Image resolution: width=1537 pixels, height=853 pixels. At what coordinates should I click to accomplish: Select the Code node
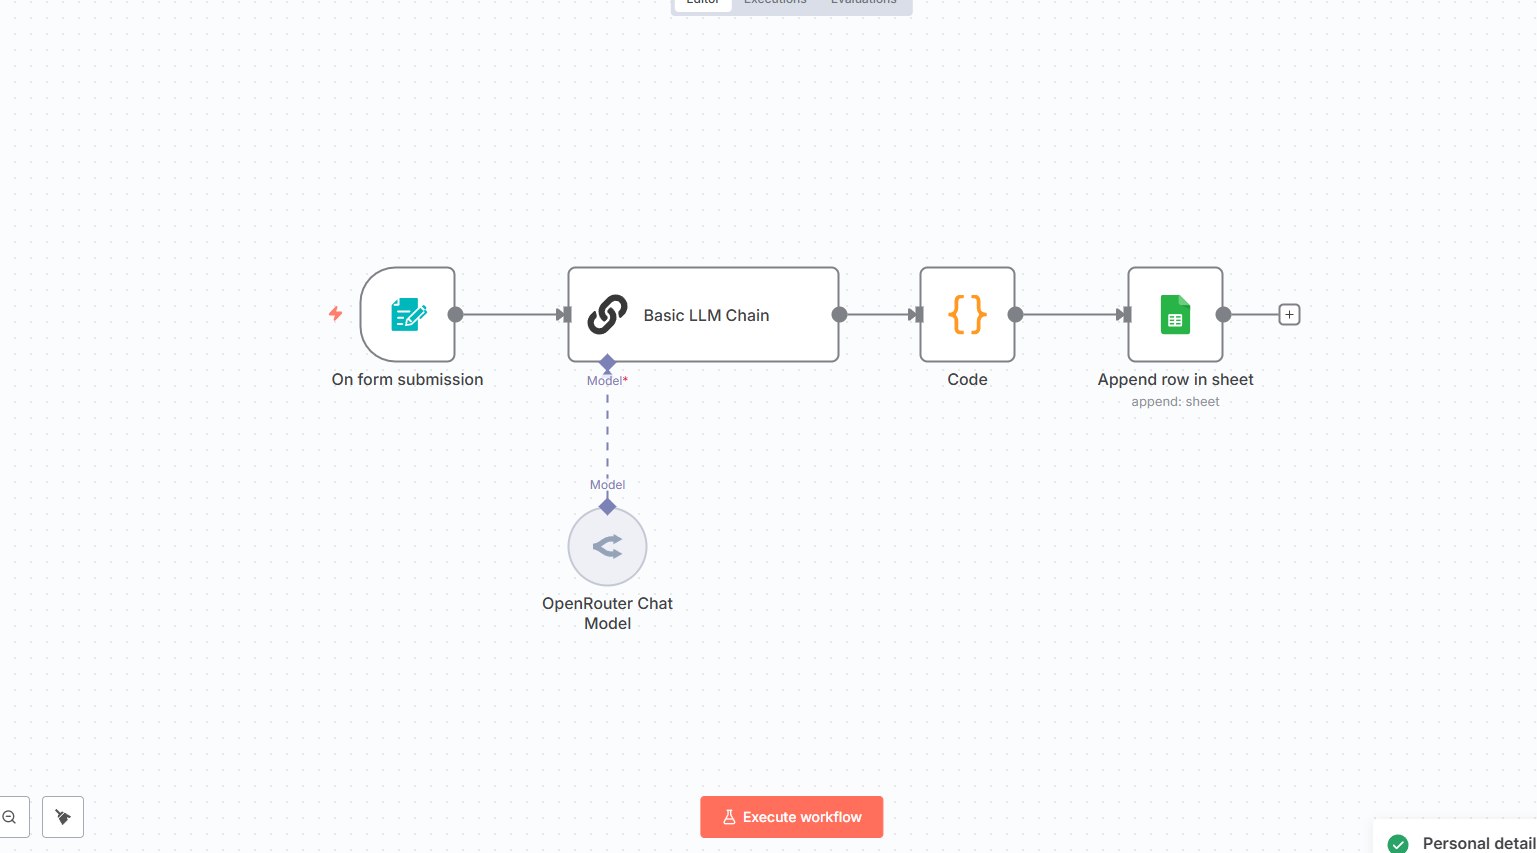coord(967,314)
